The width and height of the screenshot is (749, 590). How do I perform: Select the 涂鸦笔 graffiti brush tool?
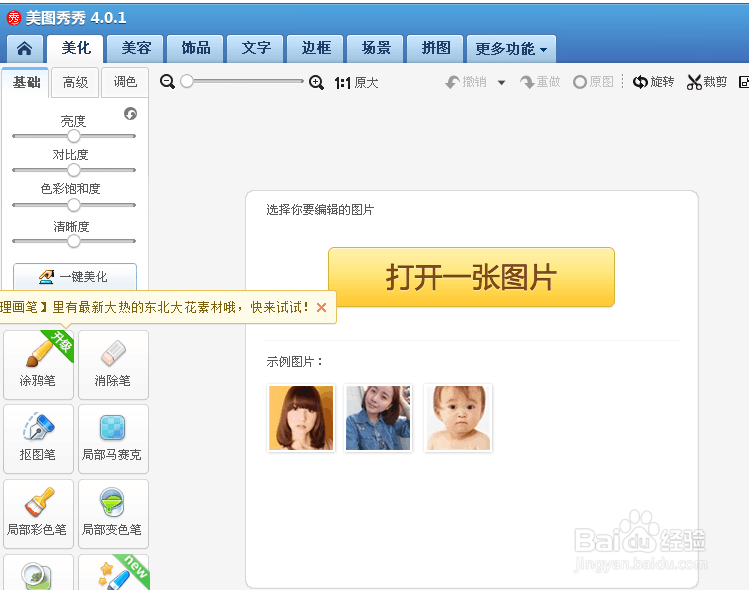[38, 365]
